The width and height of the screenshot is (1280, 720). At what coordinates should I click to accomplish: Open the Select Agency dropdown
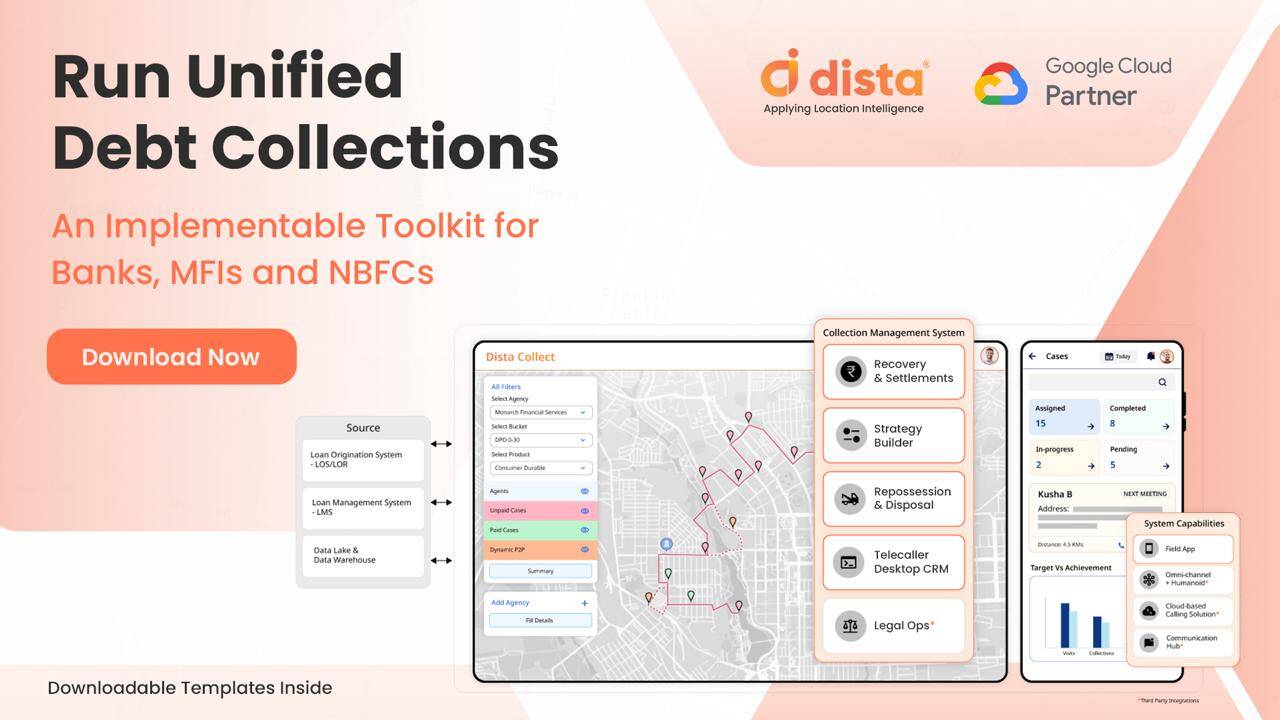pyautogui.click(x=541, y=412)
